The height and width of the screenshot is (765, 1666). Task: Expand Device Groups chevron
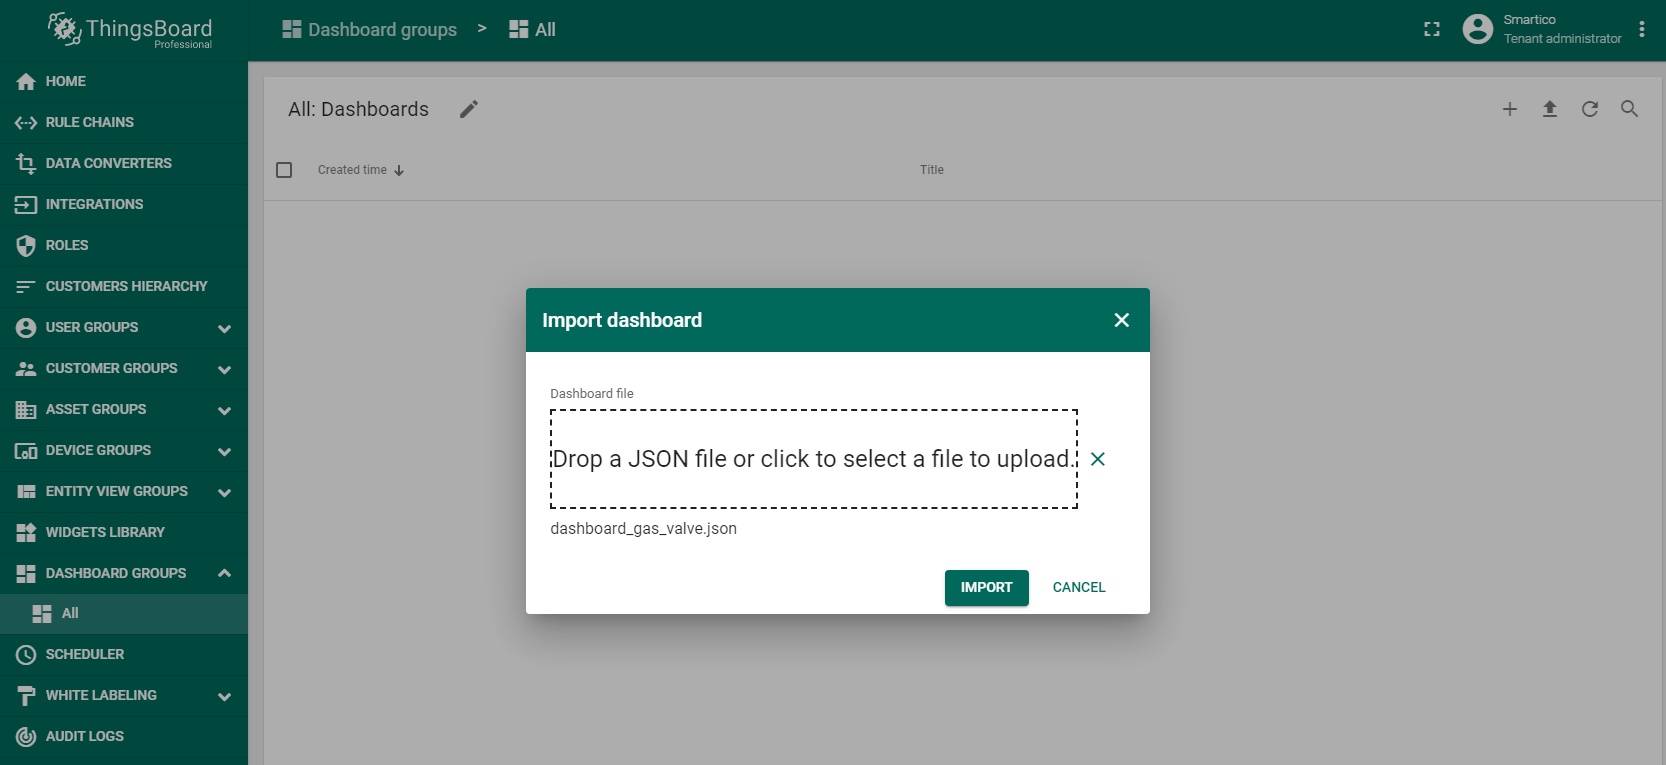[x=224, y=451]
